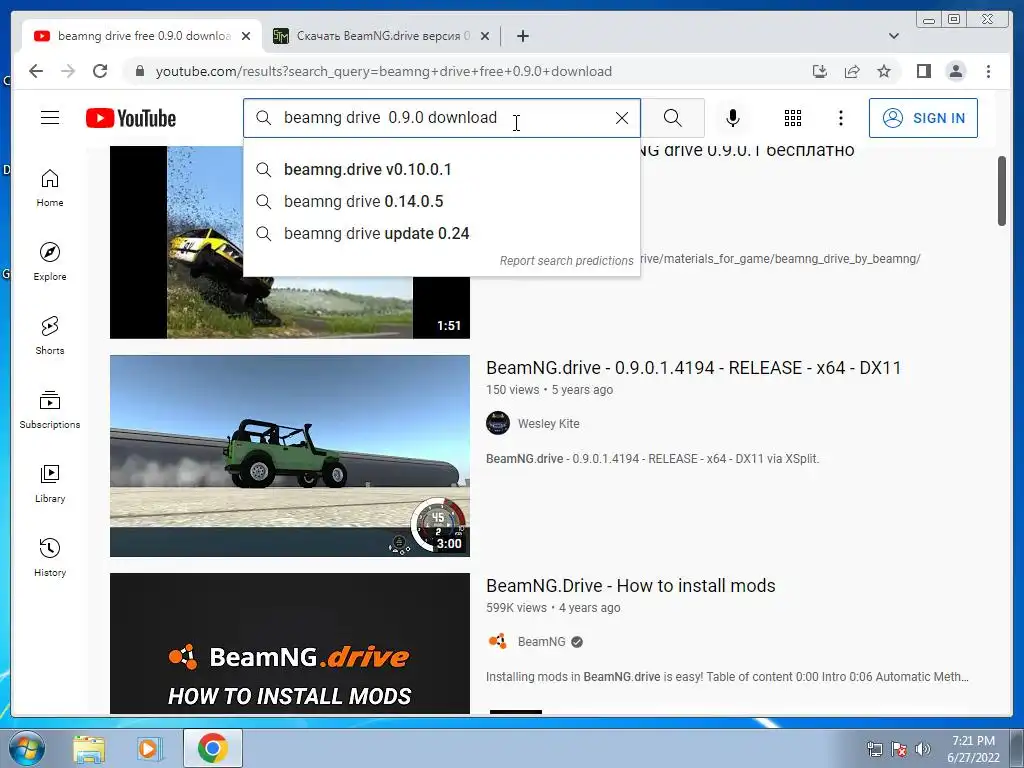This screenshot has height=768, width=1024.
Task: Open Home in the sidebar
Action: (50, 188)
